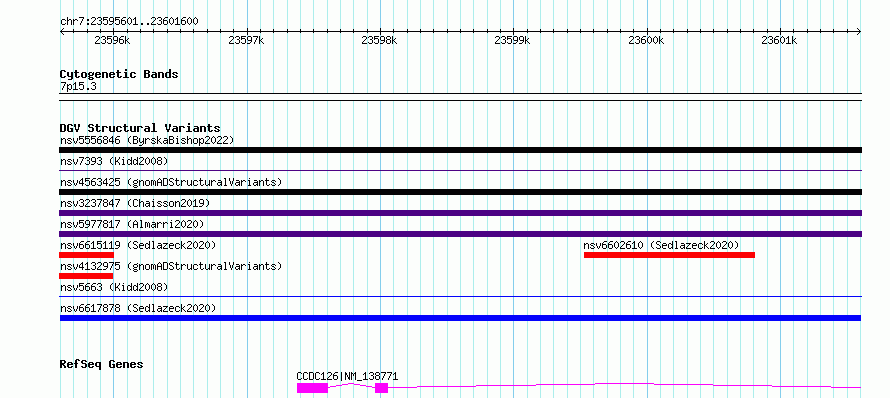Click the thin blue nsv5663 variant line
The image size is (890, 398).
(x=460, y=296)
